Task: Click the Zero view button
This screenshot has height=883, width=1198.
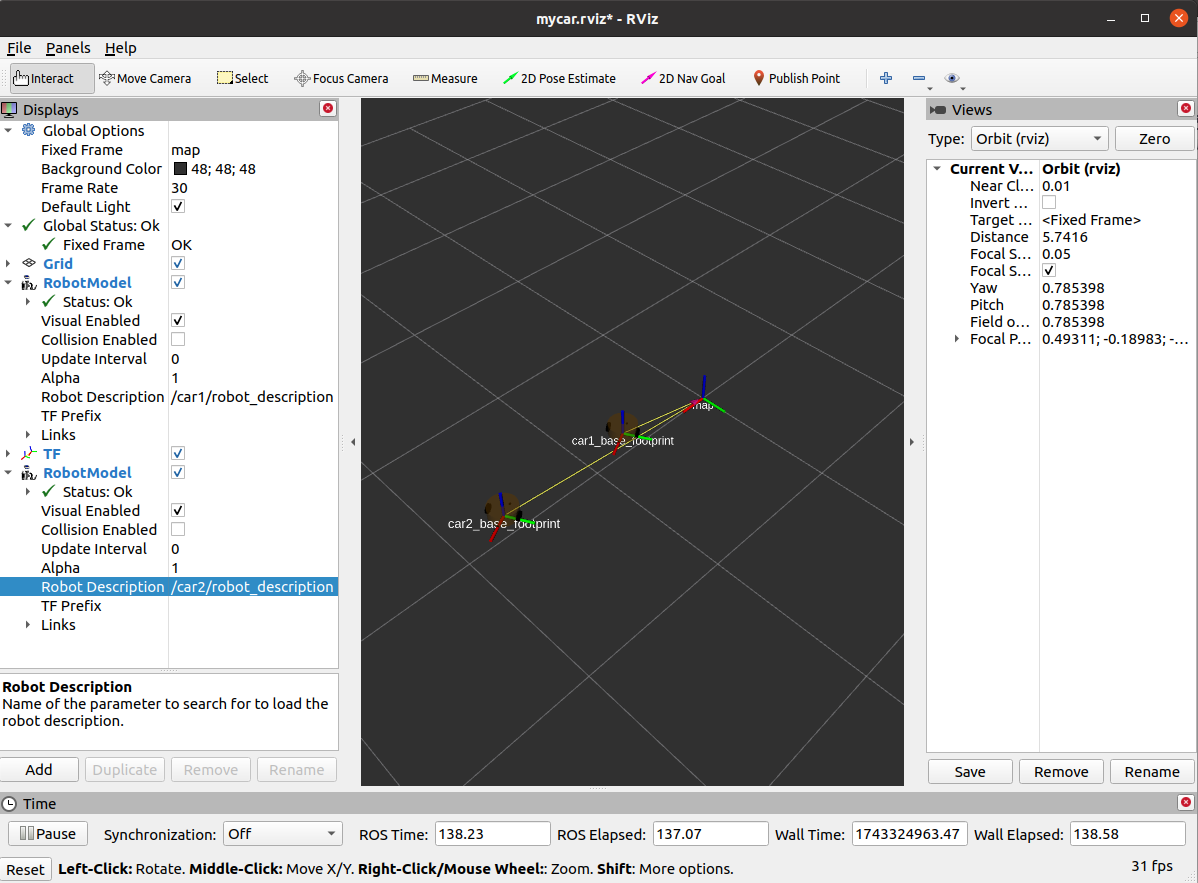Action: coord(1154,139)
